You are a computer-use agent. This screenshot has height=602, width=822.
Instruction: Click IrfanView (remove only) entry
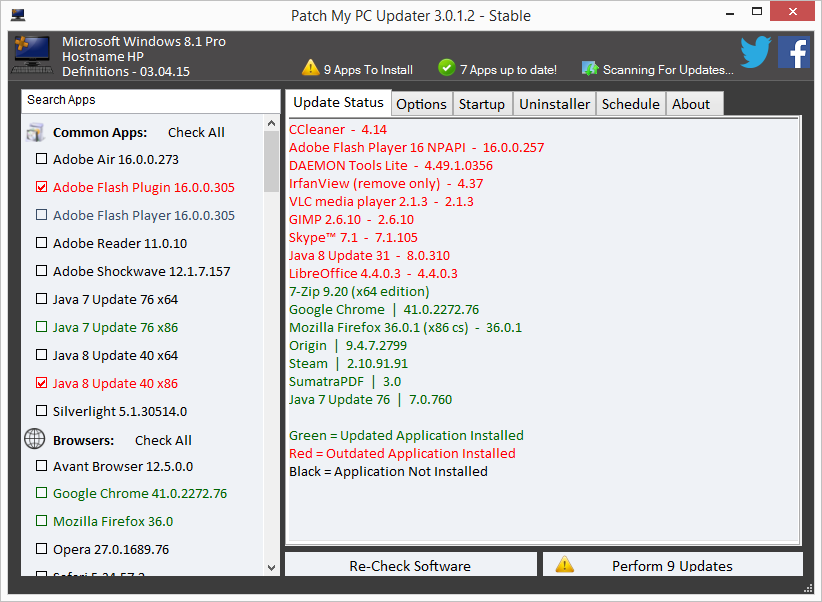pos(386,184)
